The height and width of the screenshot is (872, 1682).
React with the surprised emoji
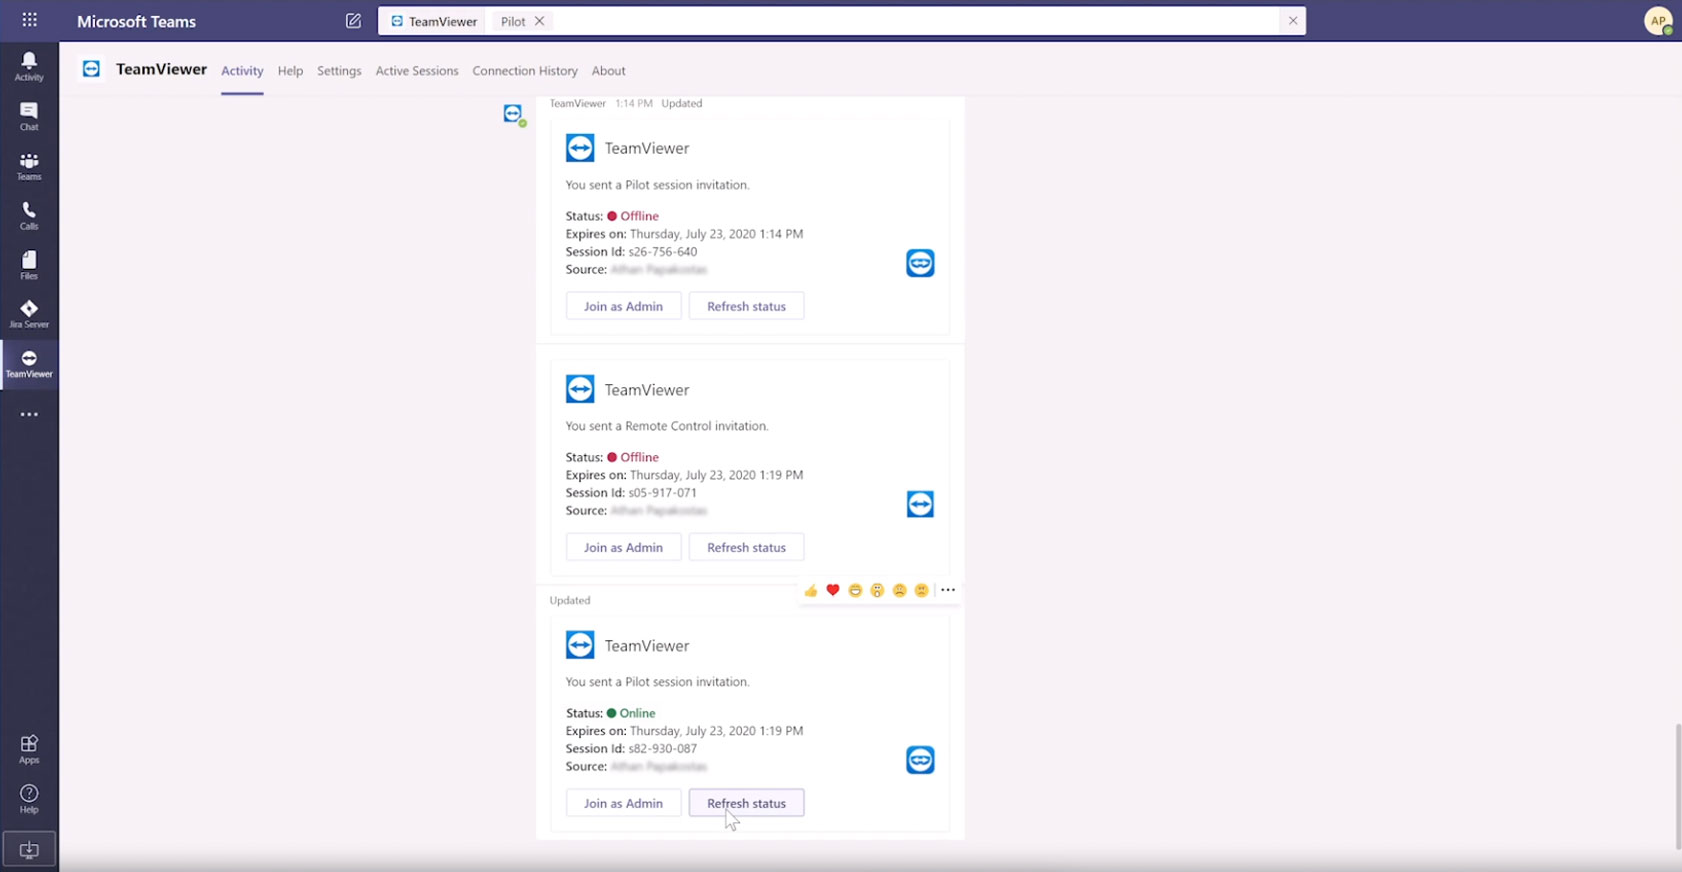click(x=877, y=590)
